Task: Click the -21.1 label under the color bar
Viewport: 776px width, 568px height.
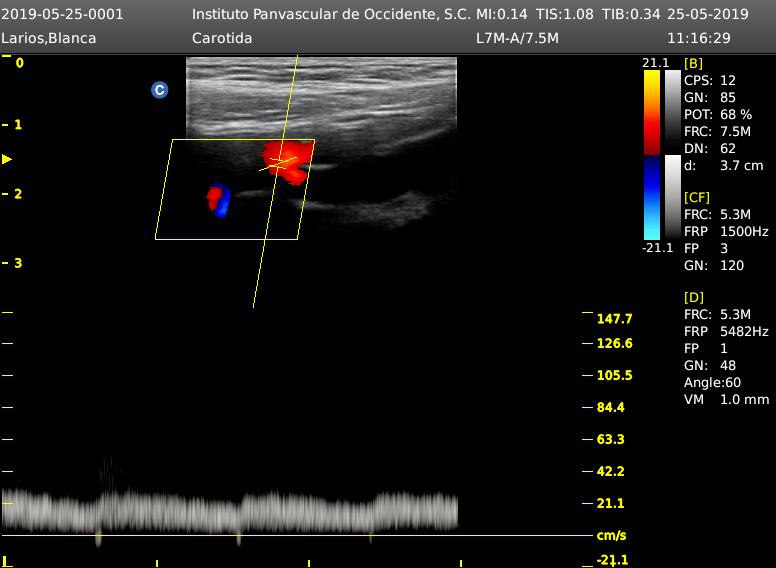Action: 657,248
